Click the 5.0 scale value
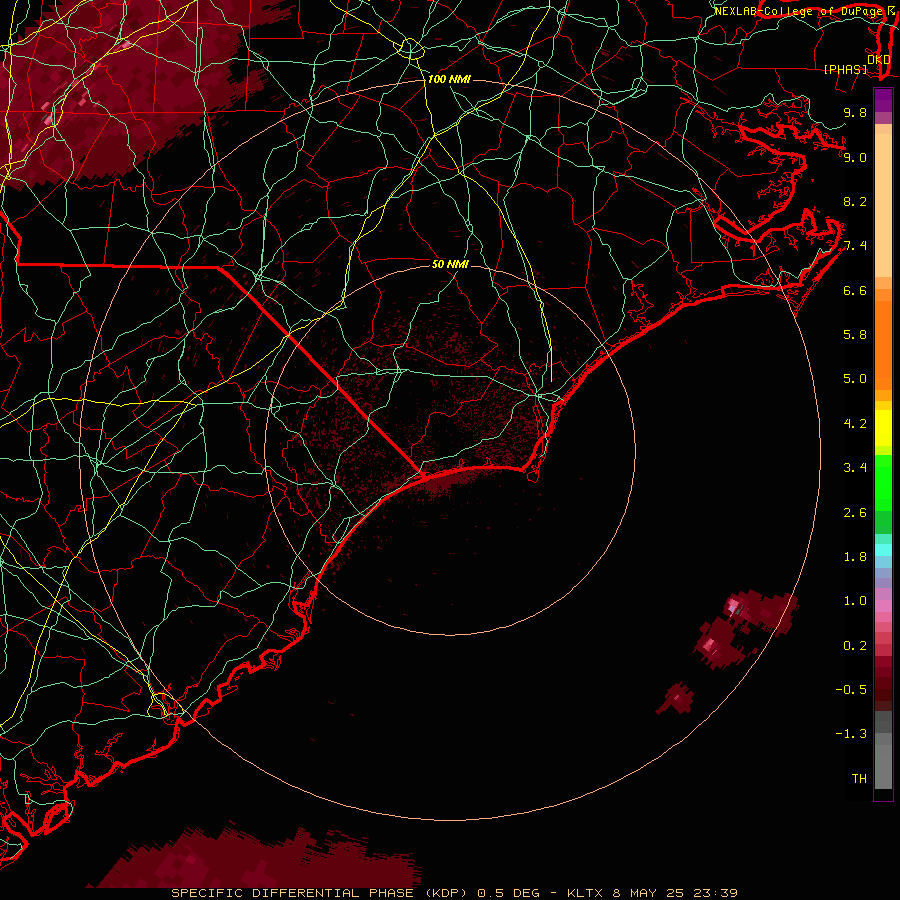 [855, 379]
